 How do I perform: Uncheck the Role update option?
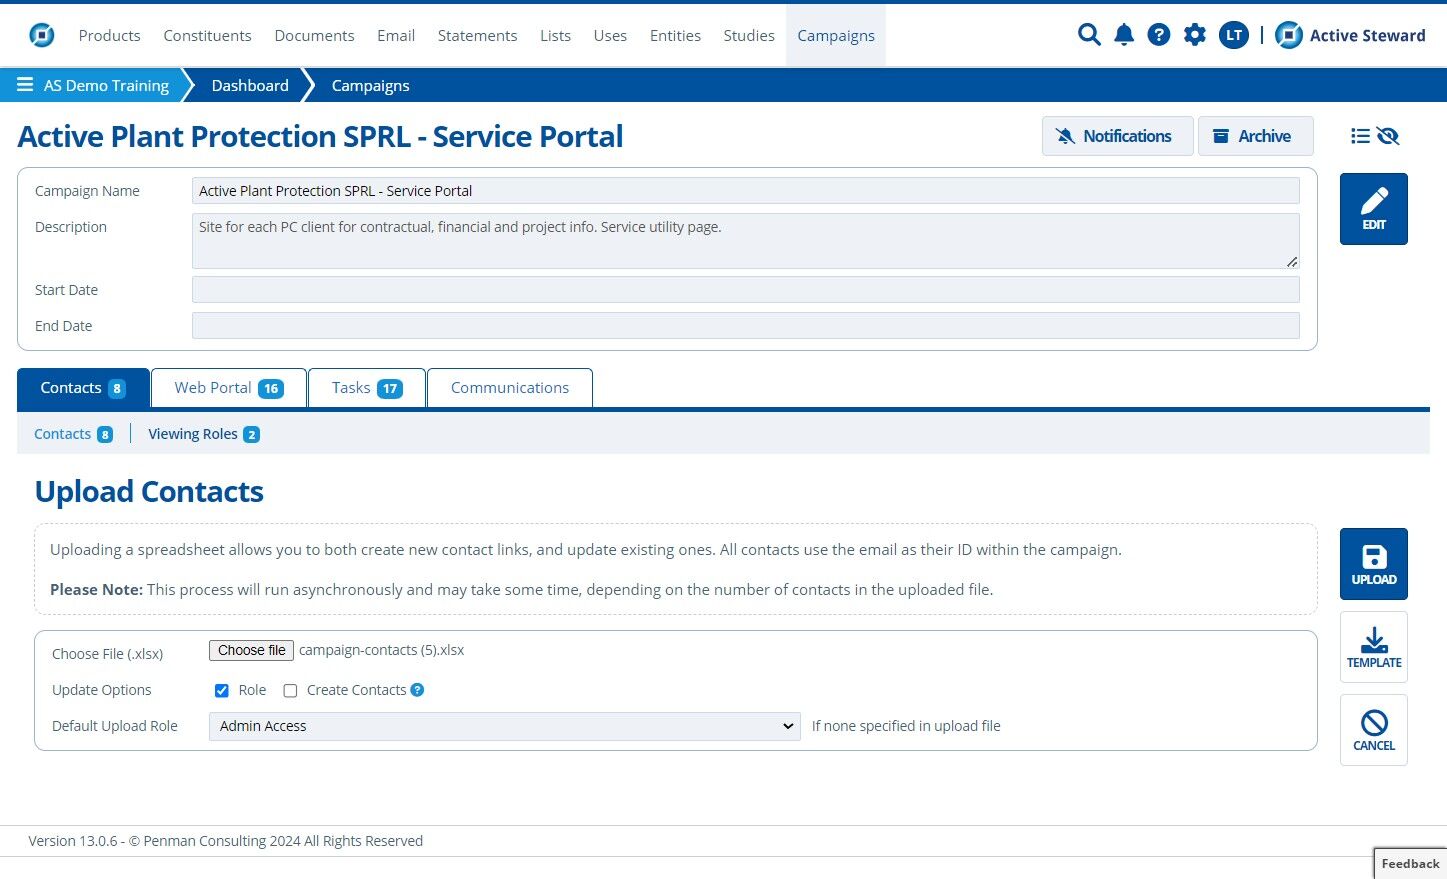point(222,691)
